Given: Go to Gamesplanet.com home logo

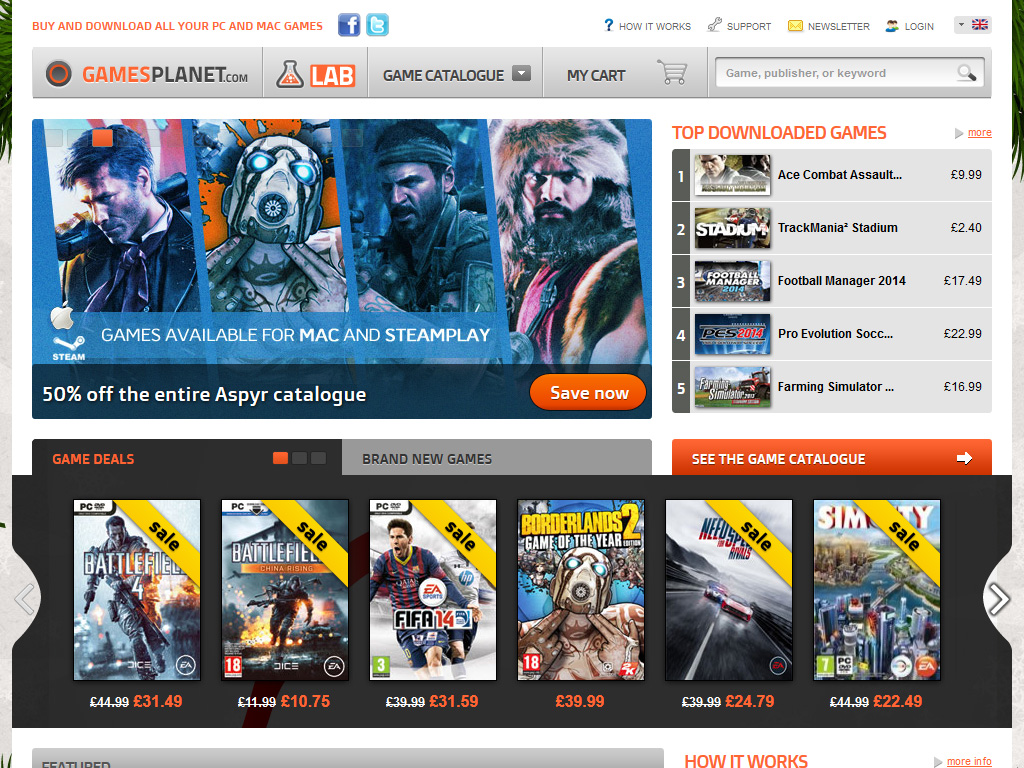Looking at the screenshot, I should 147,74.
